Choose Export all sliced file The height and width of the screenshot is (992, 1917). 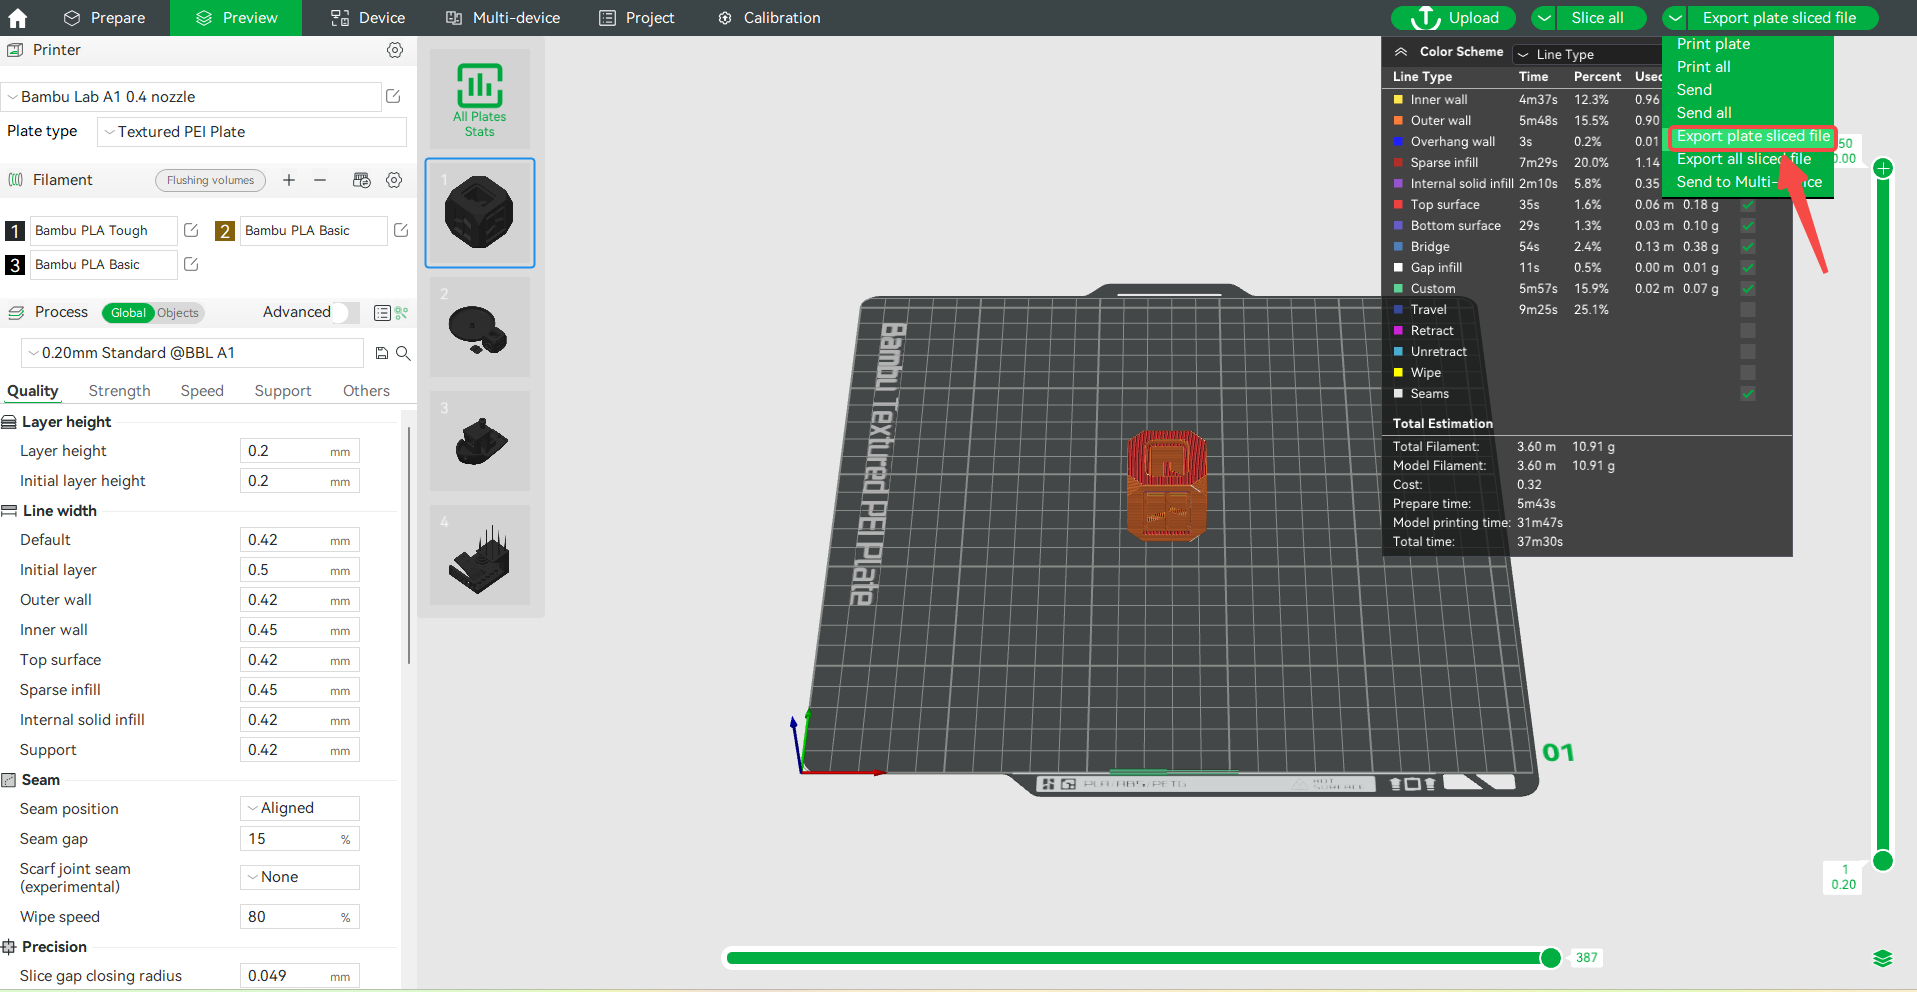[1744, 159]
